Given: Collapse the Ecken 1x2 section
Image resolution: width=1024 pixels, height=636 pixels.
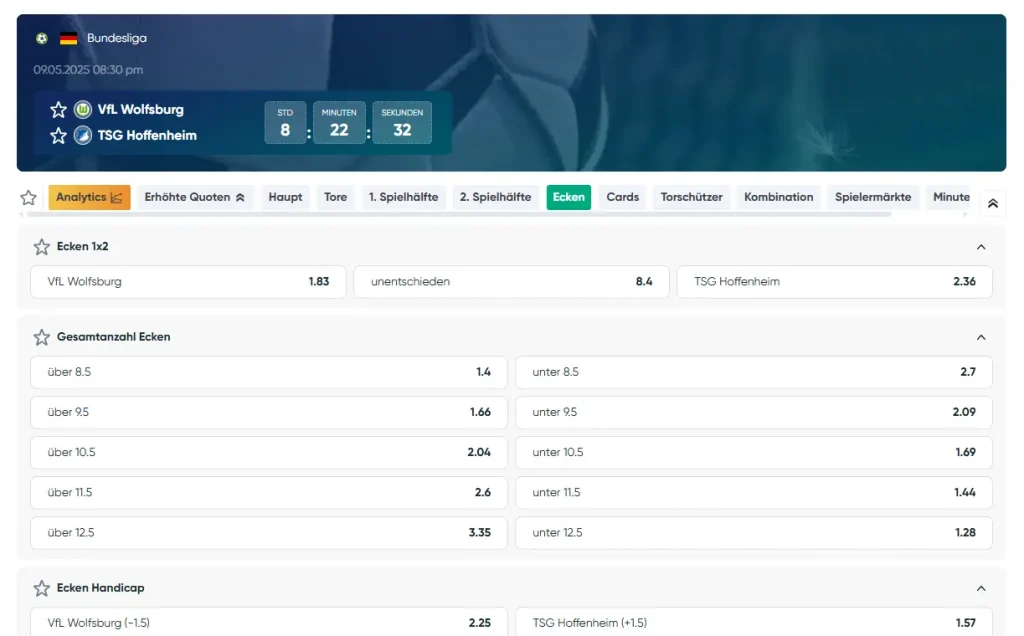Looking at the screenshot, I should (981, 247).
